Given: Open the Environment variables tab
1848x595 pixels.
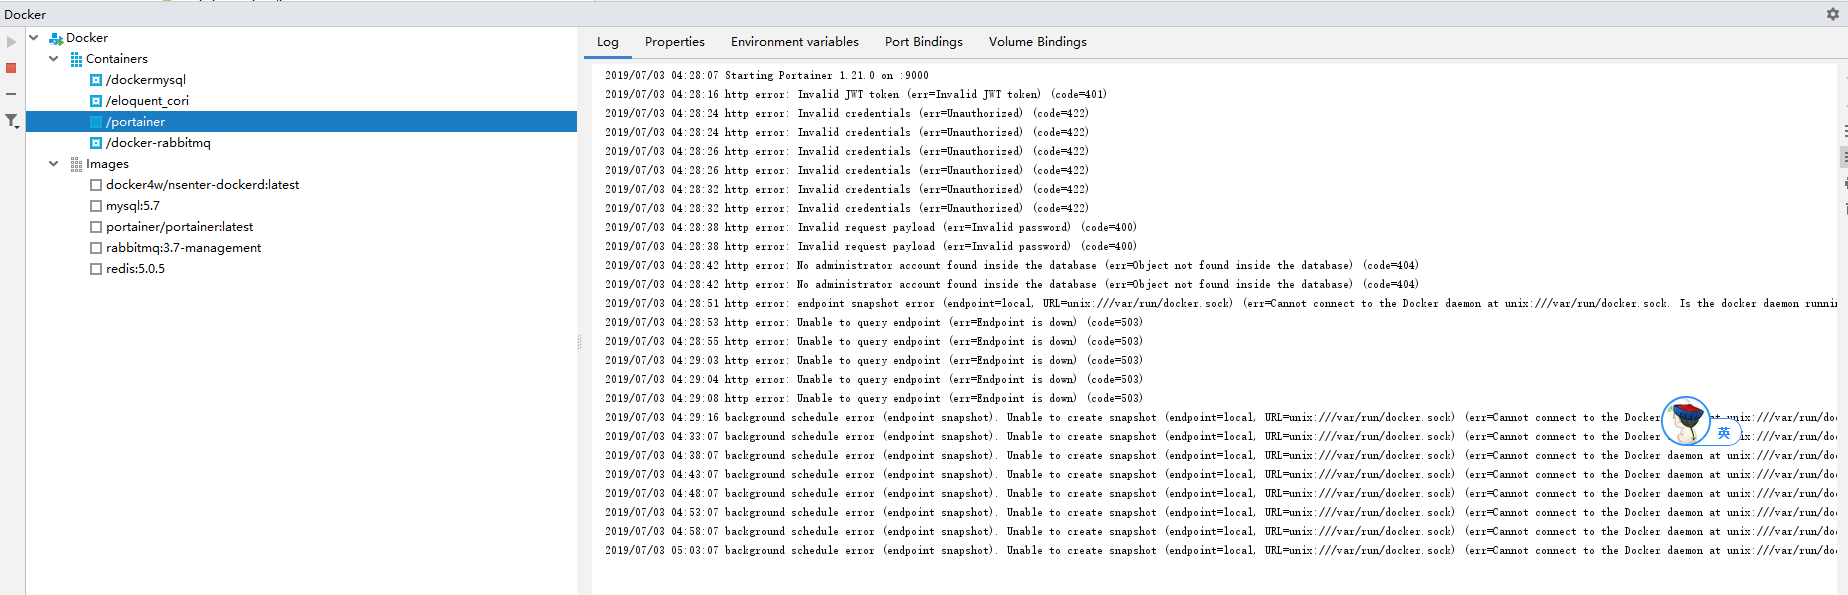Looking at the screenshot, I should (795, 42).
